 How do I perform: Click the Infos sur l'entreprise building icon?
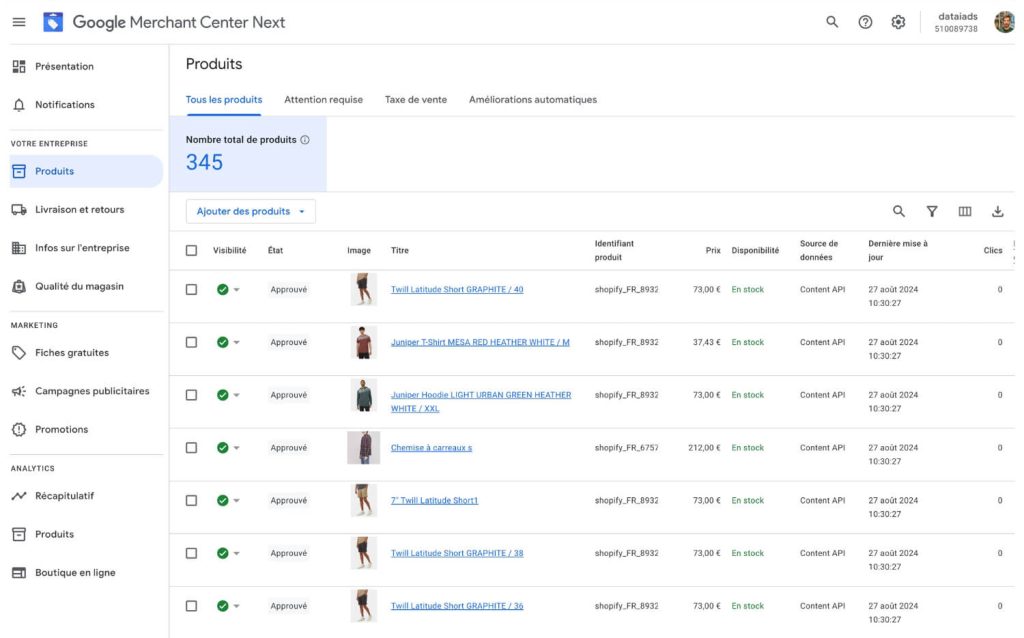point(19,248)
